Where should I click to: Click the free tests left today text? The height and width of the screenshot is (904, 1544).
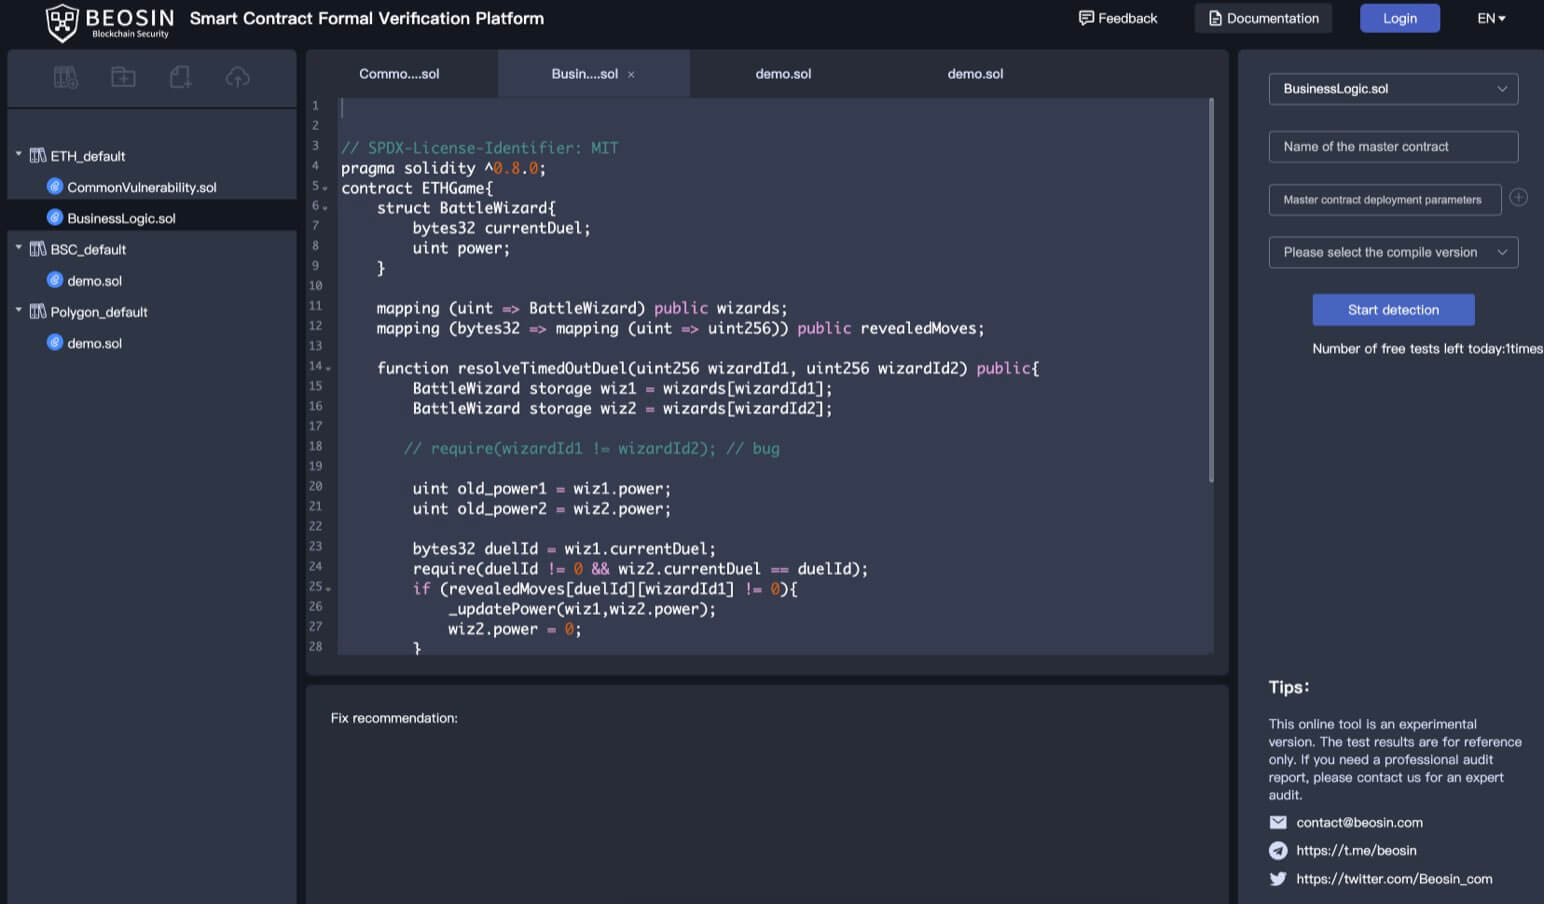pyautogui.click(x=1427, y=348)
